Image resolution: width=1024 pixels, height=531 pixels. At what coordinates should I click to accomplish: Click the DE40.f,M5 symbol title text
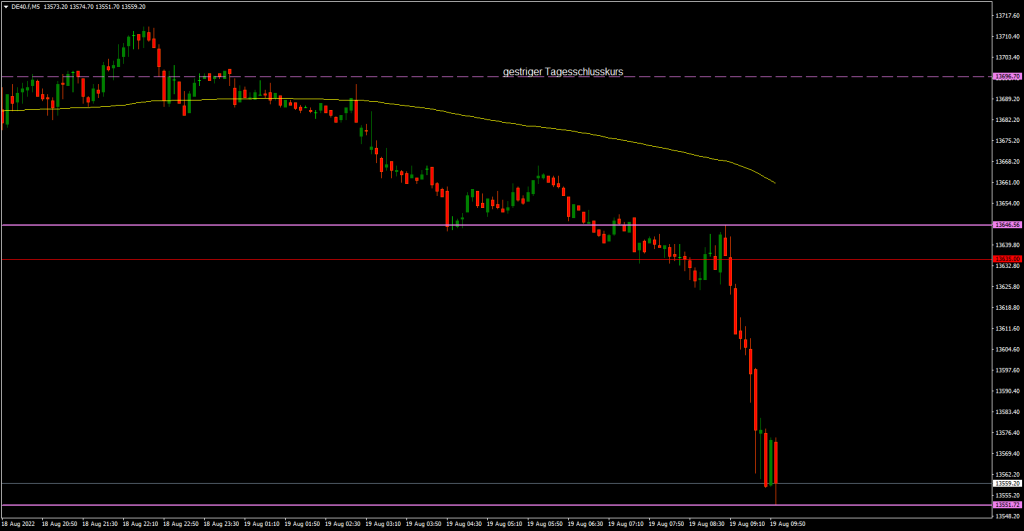(27, 6)
